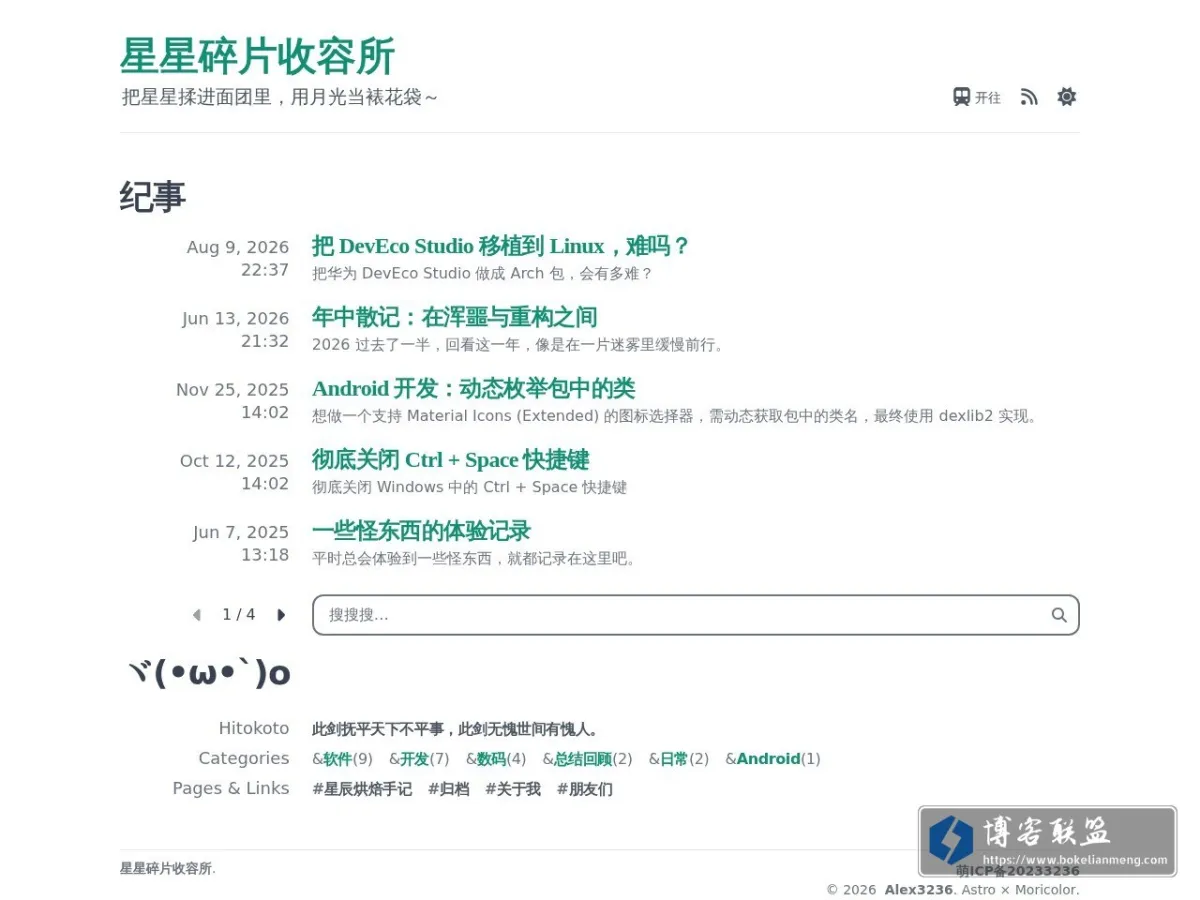Click the date Jun 7, 2025
The height and width of the screenshot is (900, 1200).
click(x=241, y=531)
